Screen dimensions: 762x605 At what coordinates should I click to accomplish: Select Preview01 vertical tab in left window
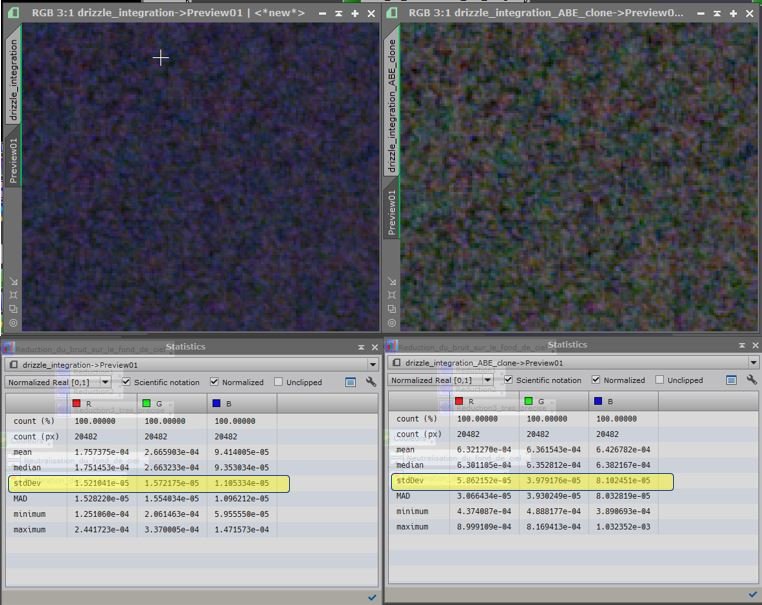[x=13, y=160]
